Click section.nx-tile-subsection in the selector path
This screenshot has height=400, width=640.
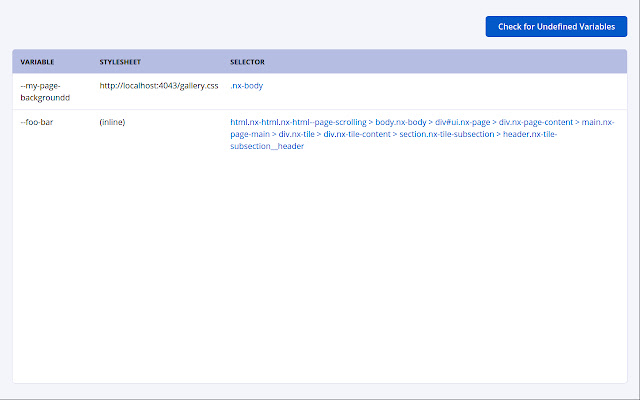pyautogui.click(x=445, y=134)
